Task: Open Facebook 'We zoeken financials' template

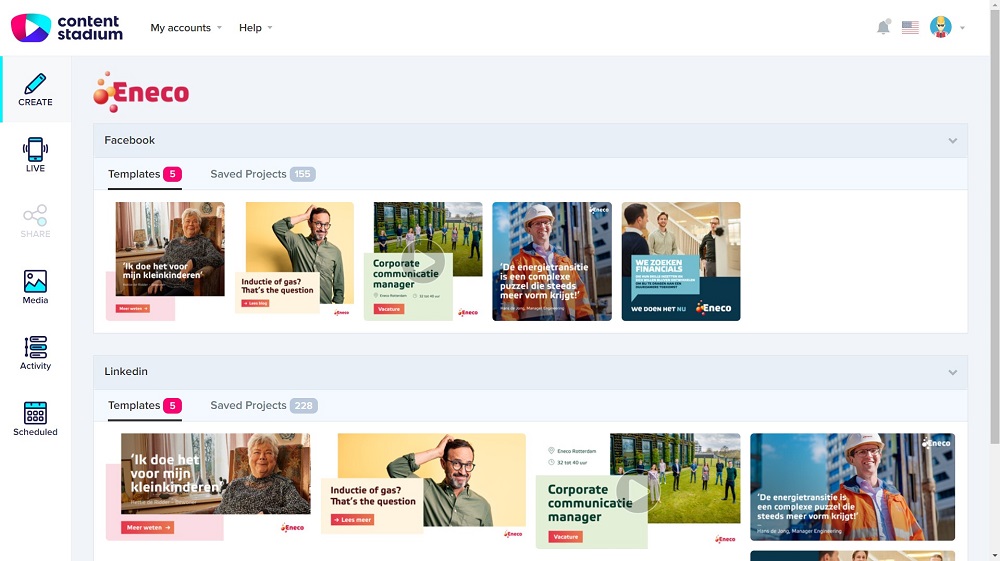Action: 681,261
